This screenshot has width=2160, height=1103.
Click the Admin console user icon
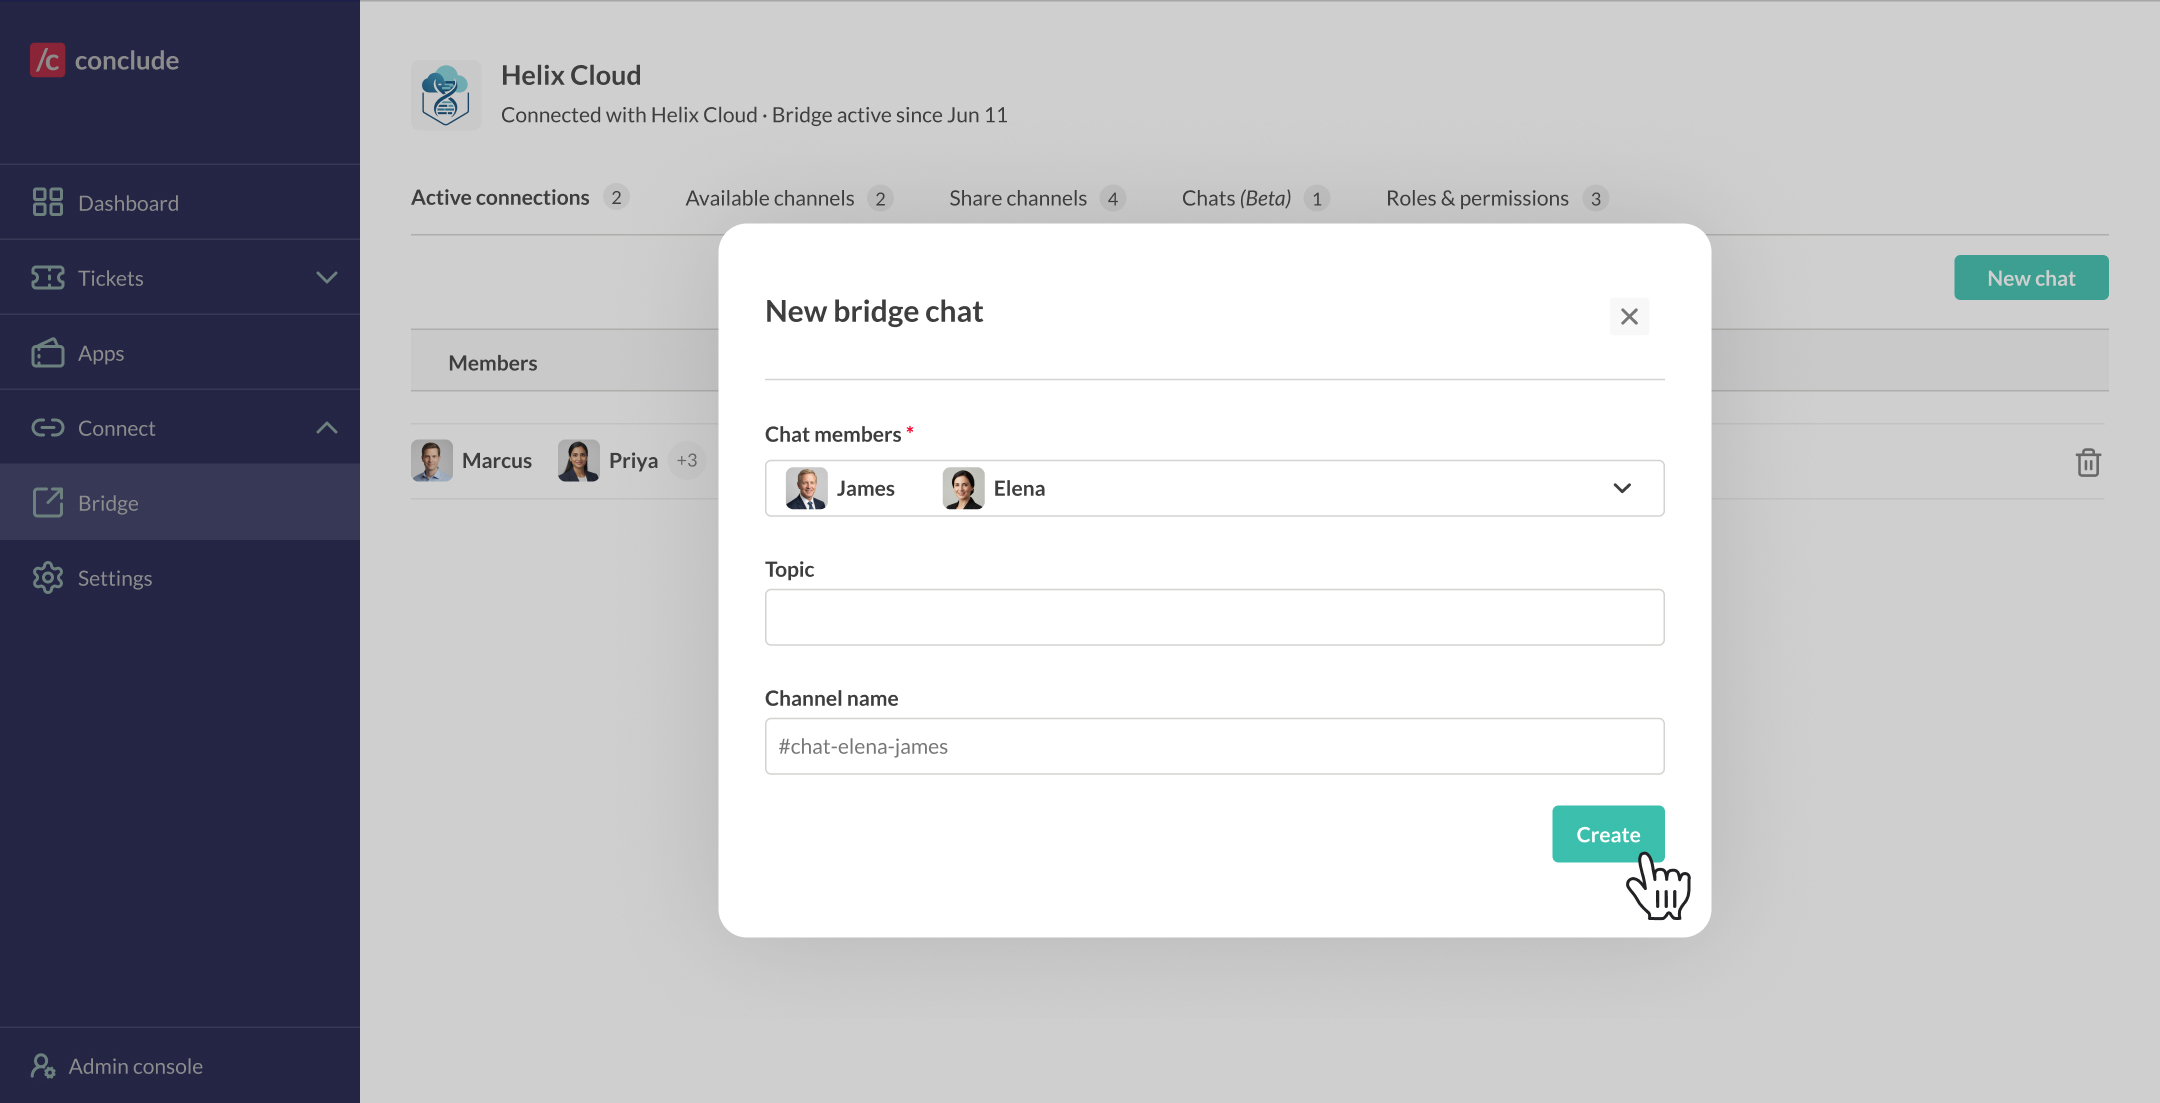[43, 1066]
